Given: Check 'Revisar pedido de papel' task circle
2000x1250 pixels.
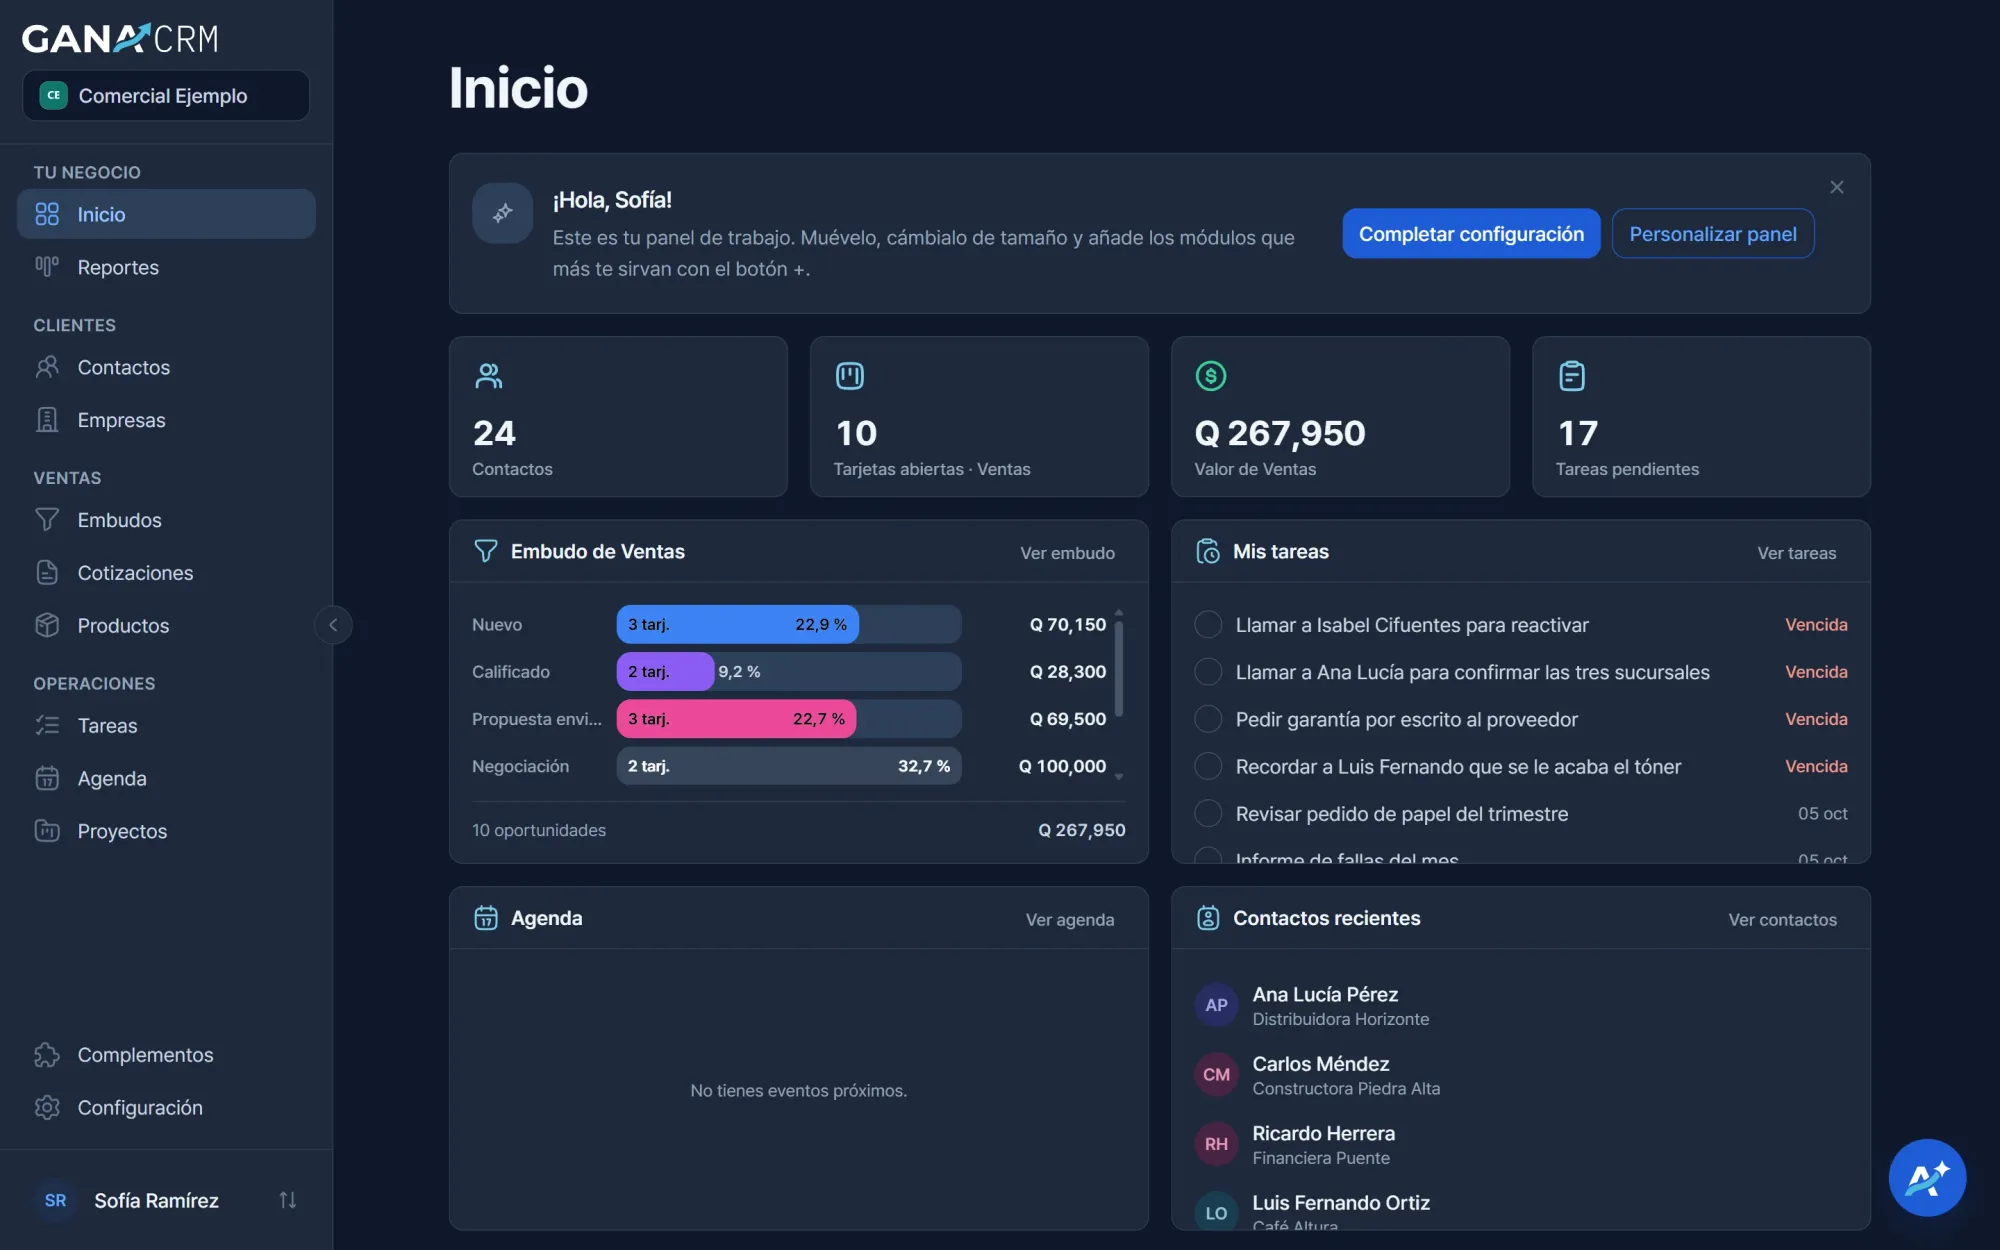Looking at the screenshot, I should [1208, 814].
